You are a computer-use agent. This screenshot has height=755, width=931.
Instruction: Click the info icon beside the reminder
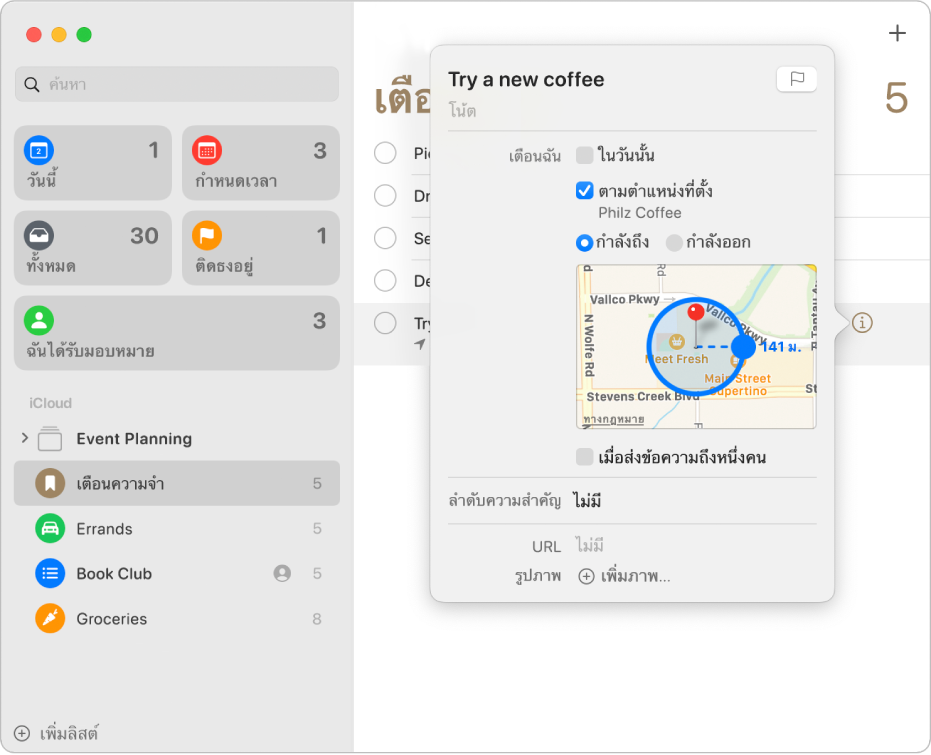coord(862,323)
